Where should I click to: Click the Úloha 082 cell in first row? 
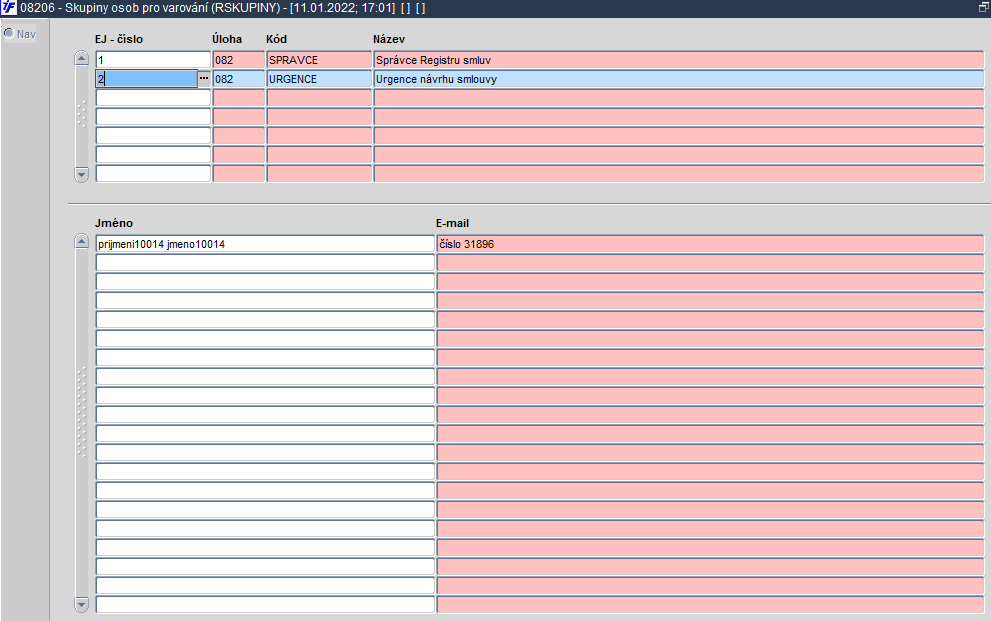click(x=238, y=60)
